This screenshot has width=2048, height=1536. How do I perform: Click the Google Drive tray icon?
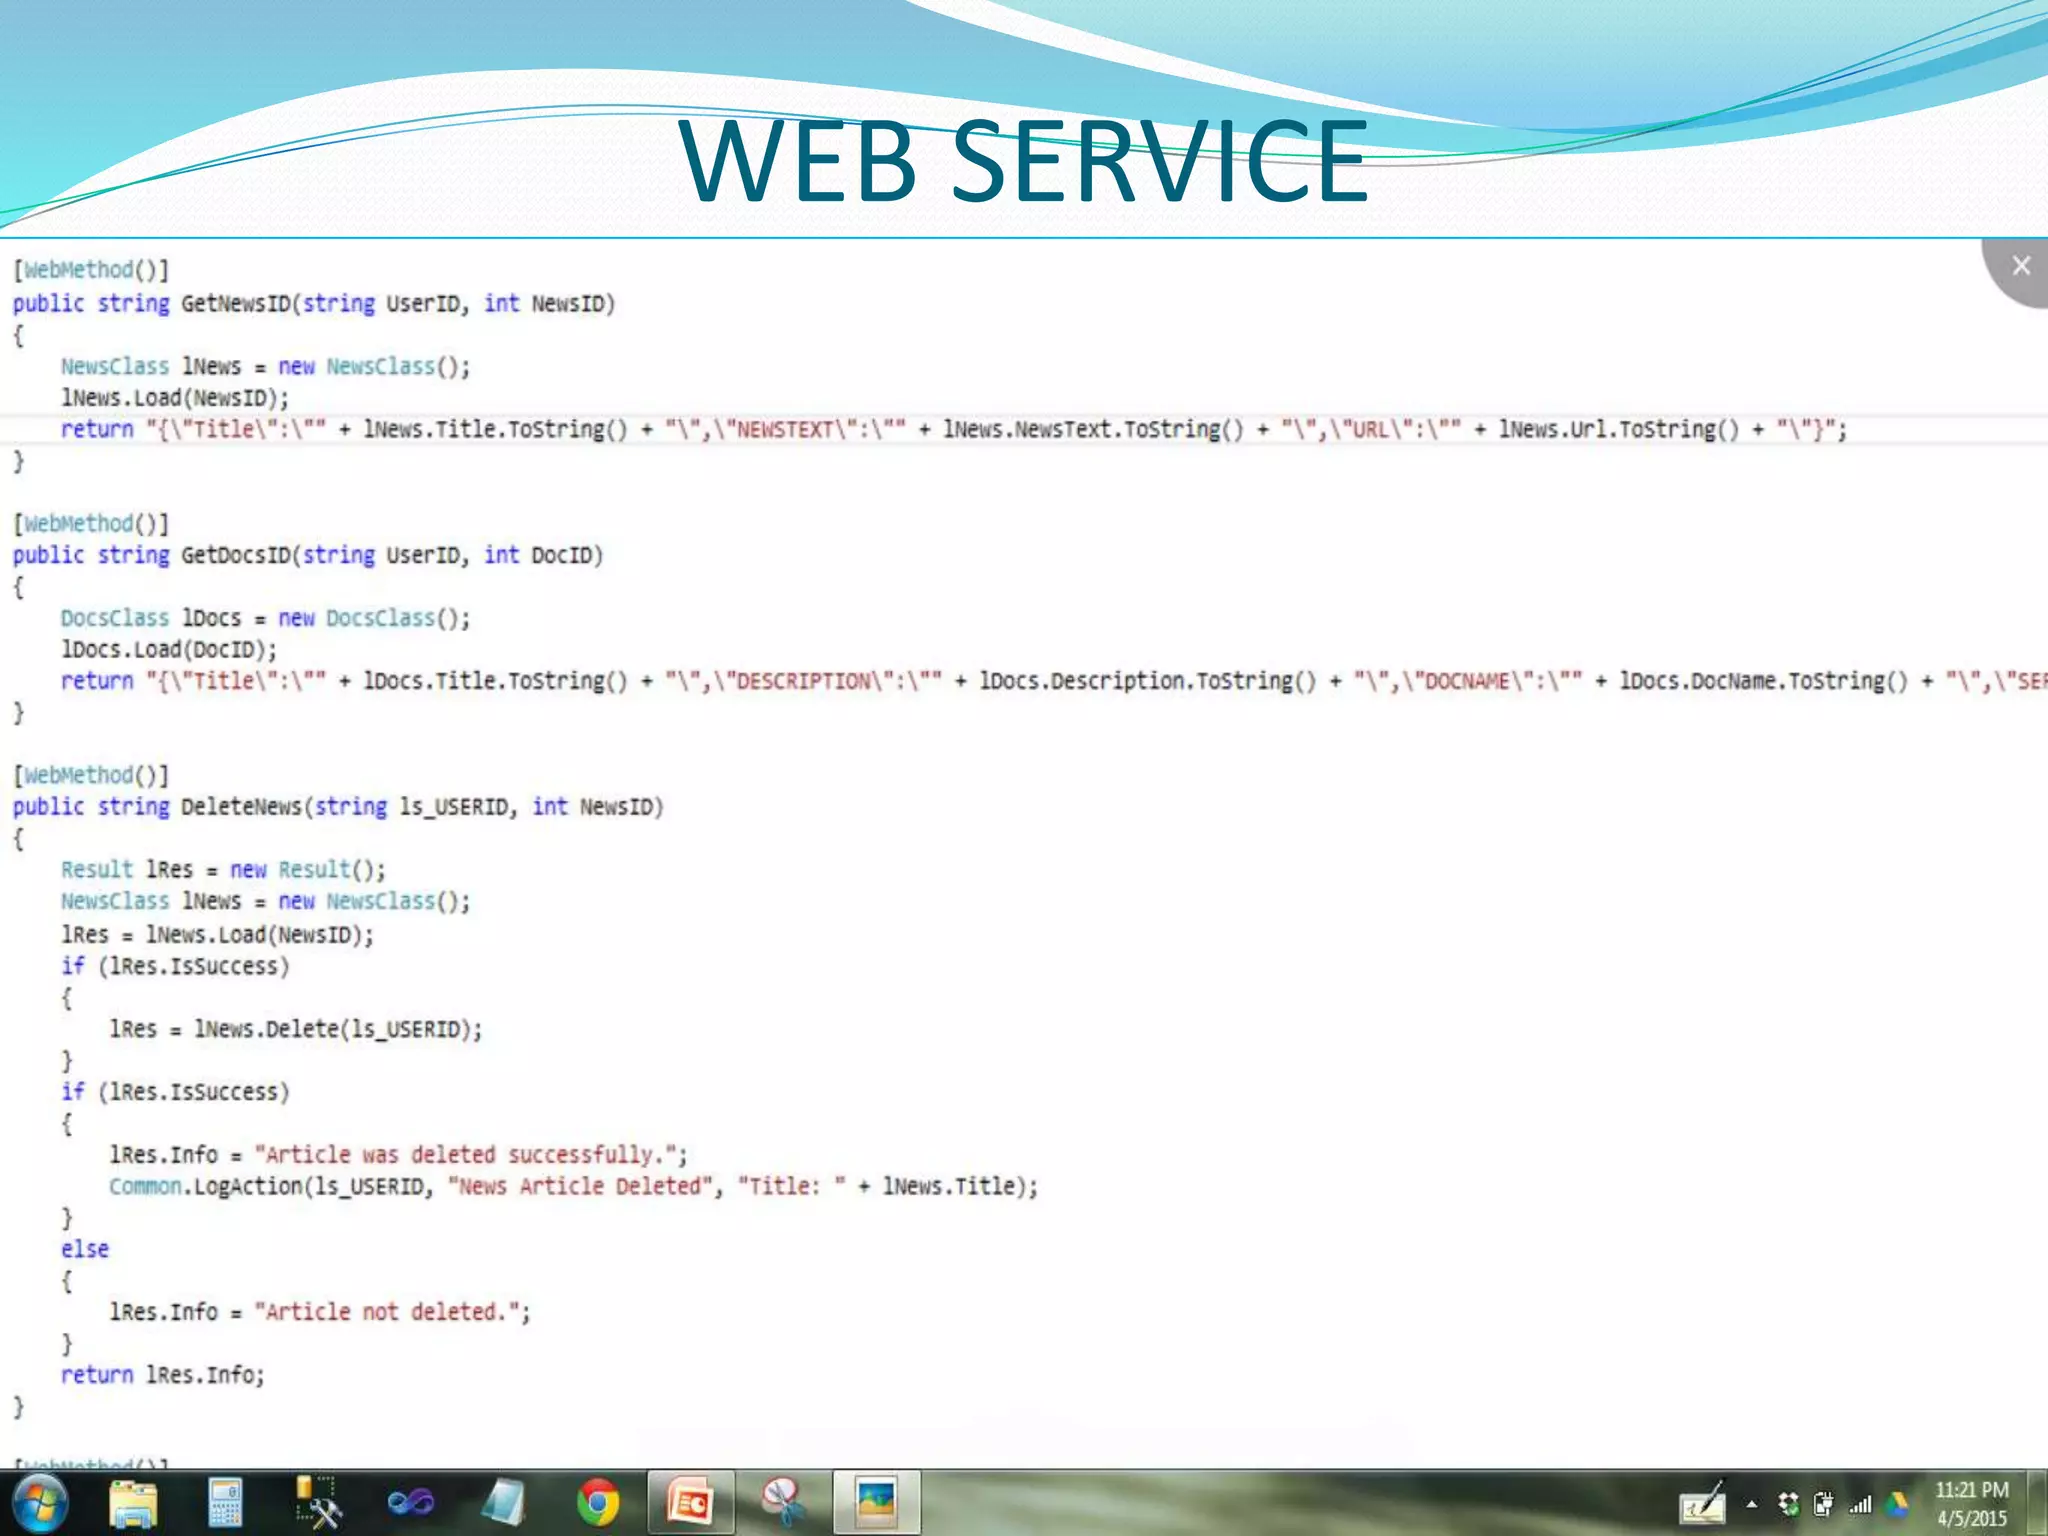click(1897, 1504)
